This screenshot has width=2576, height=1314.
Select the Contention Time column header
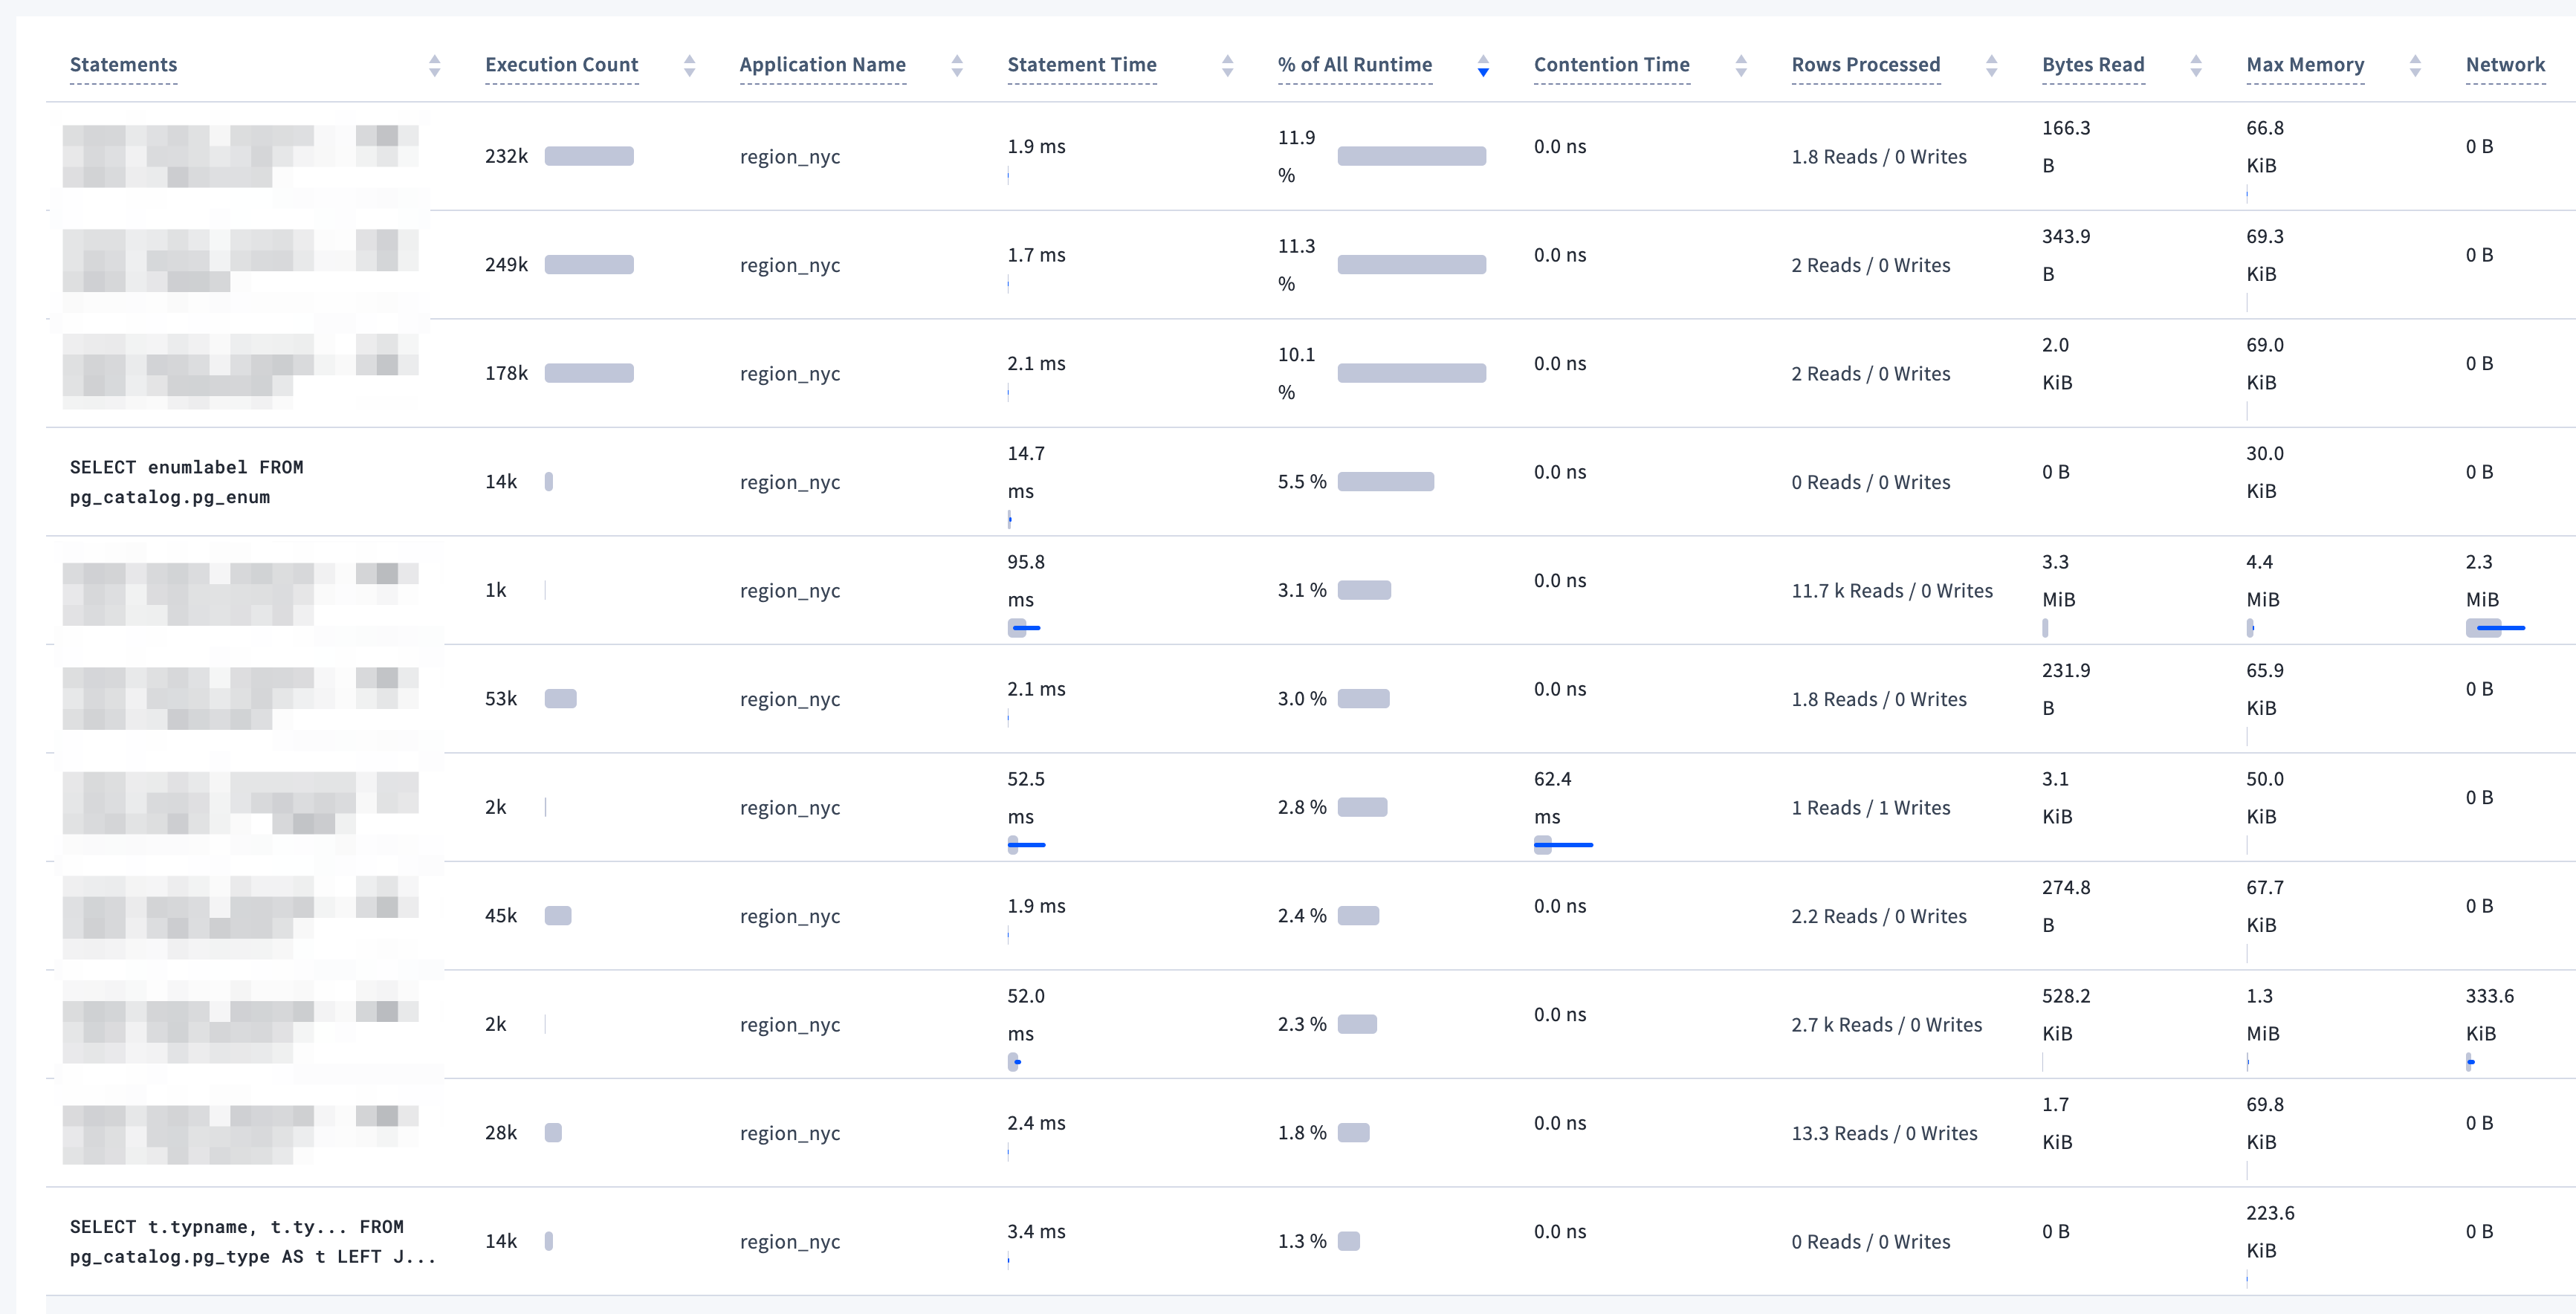pyautogui.click(x=1612, y=65)
